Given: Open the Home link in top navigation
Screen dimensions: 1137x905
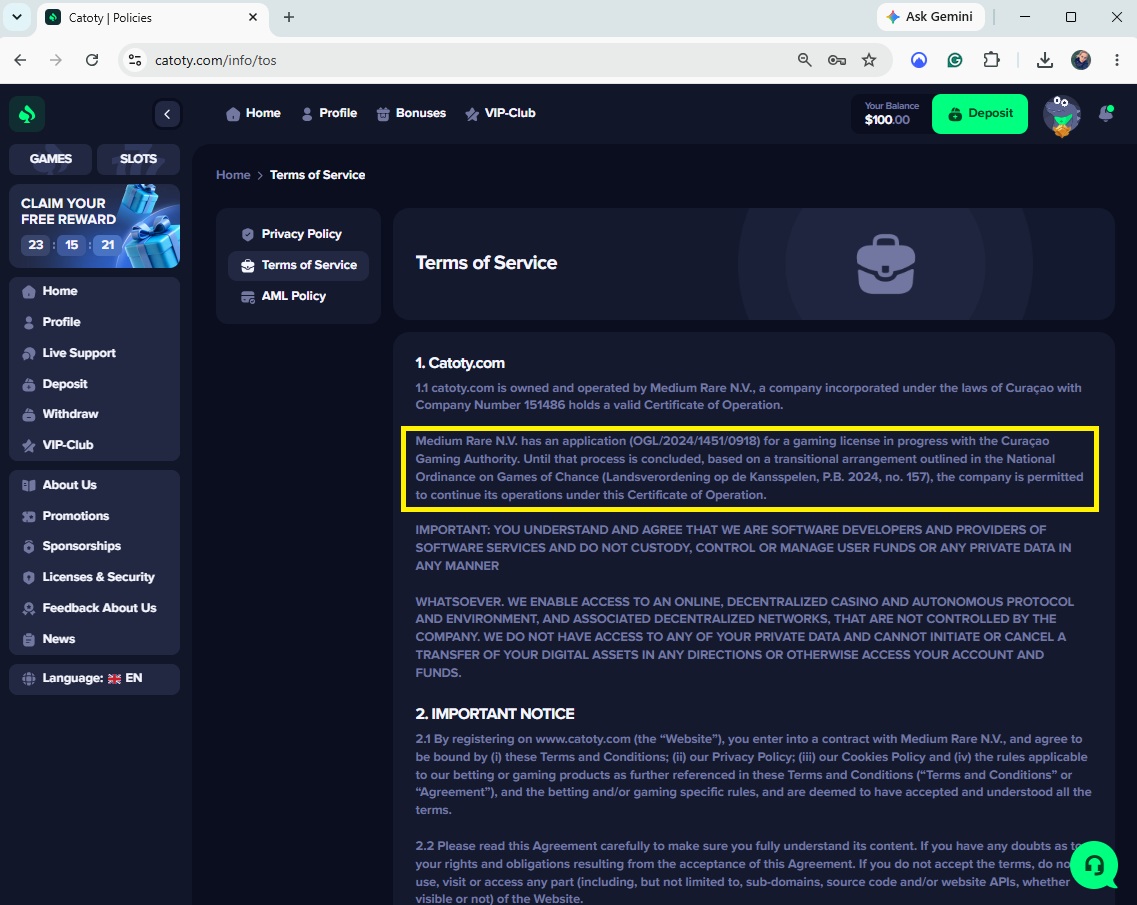Looking at the screenshot, I should pyautogui.click(x=253, y=113).
